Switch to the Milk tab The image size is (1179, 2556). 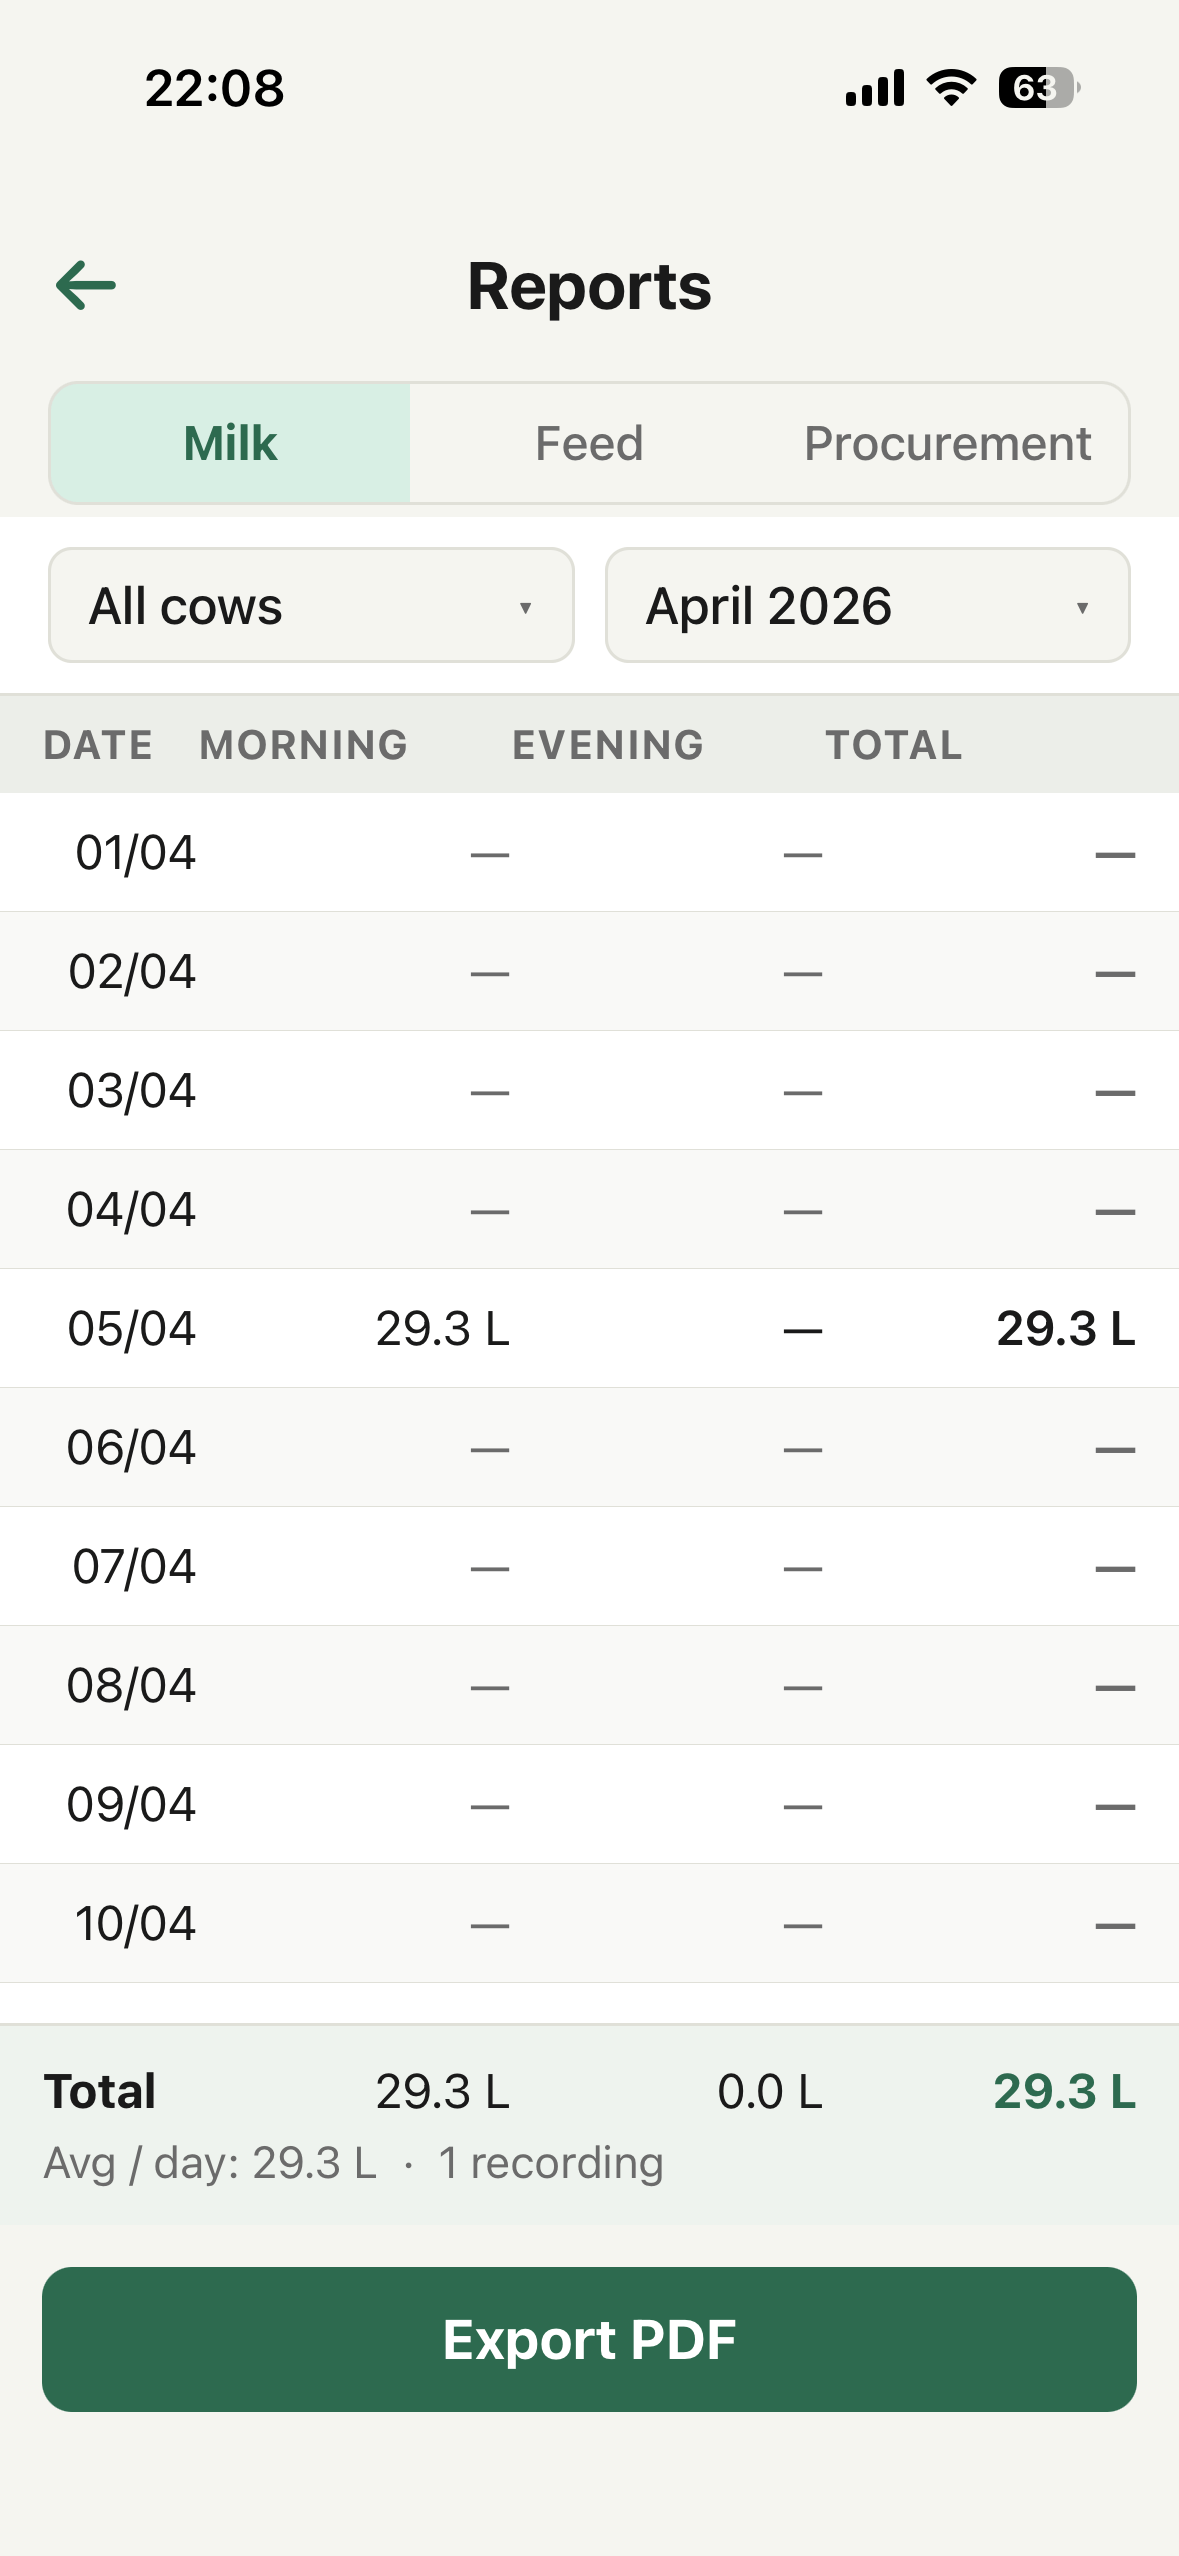231,443
